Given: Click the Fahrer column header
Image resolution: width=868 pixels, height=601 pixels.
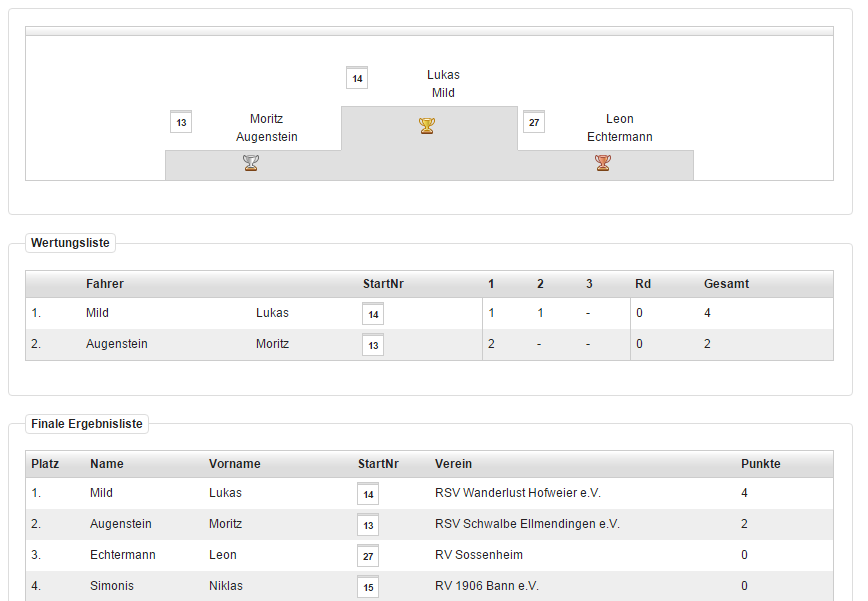Looking at the screenshot, I should [x=105, y=284].
